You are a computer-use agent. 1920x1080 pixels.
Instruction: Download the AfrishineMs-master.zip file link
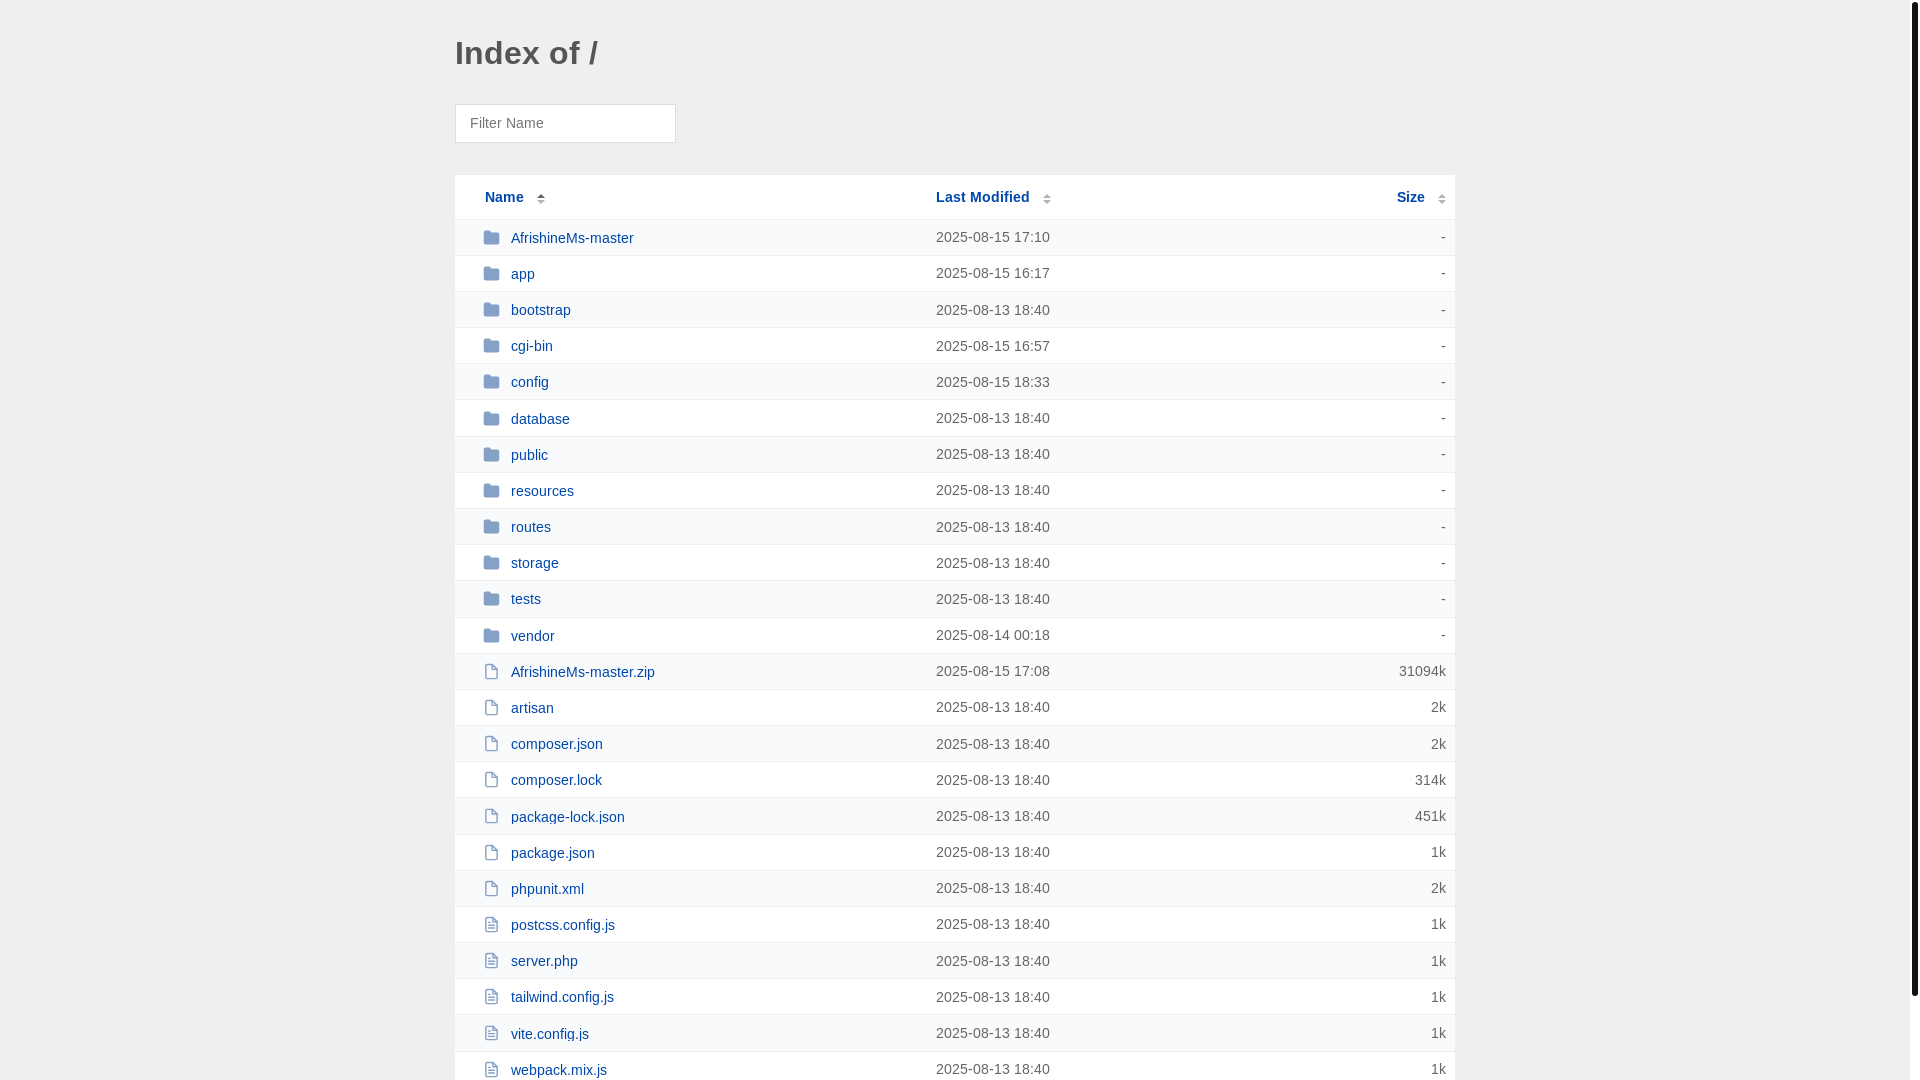pyautogui.click(x=583, y=672)
